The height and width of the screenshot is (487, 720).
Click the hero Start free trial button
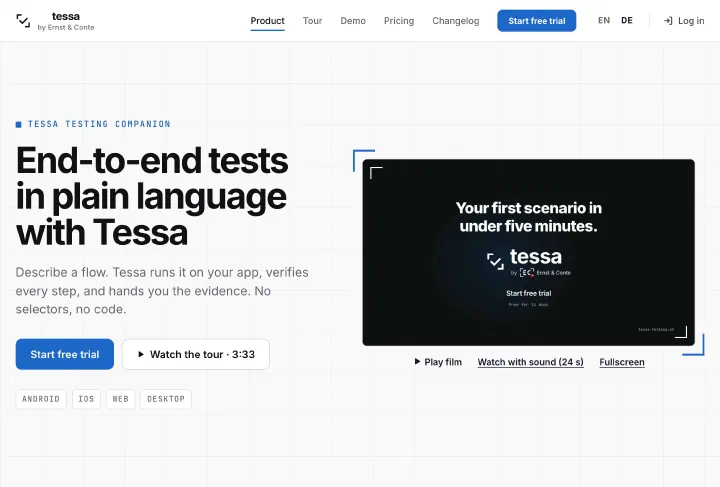(x=65, y=354)
